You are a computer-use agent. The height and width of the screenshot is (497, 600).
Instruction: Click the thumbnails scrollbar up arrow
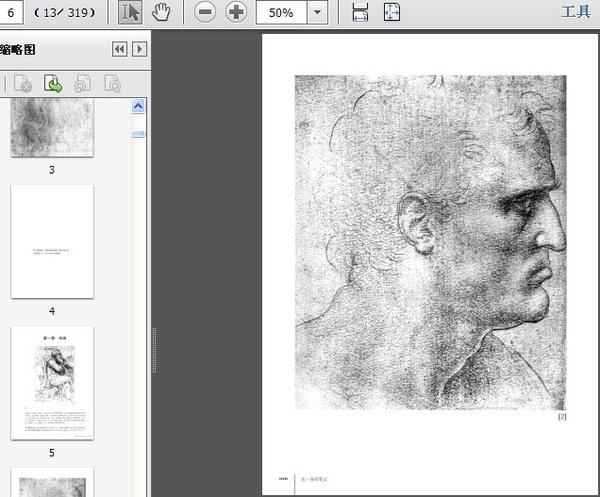click(x=139, y=105)
